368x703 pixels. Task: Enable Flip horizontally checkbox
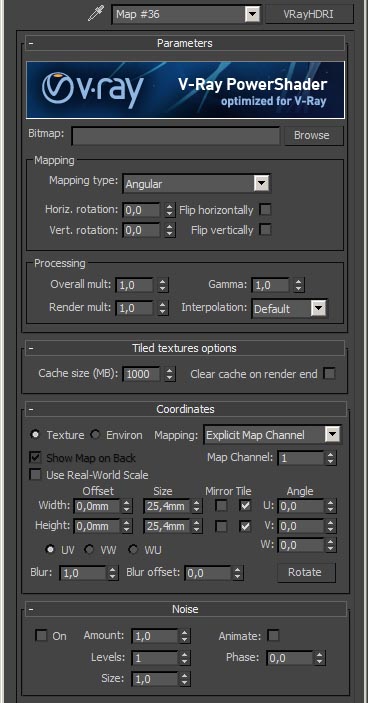click(x=266, y=209)
